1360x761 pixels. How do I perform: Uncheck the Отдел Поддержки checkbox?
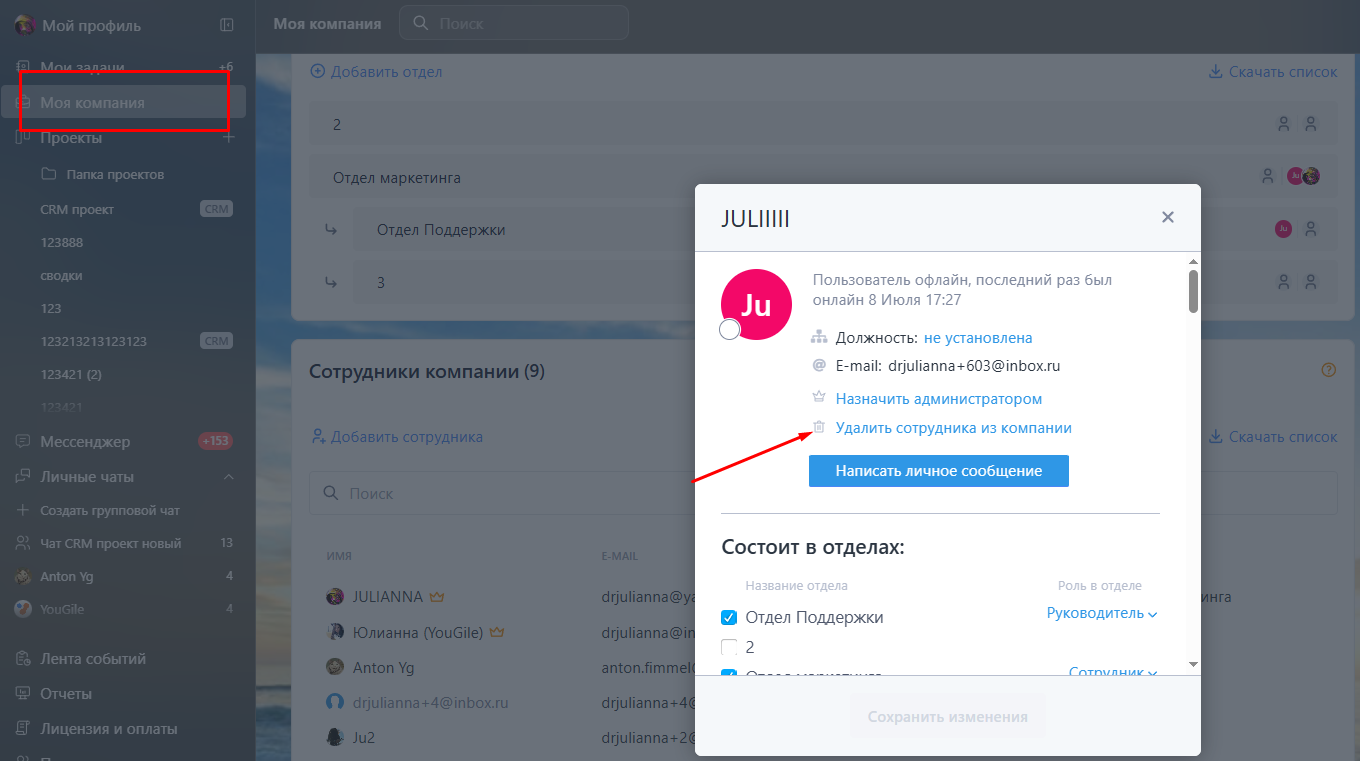coord(729,618)
